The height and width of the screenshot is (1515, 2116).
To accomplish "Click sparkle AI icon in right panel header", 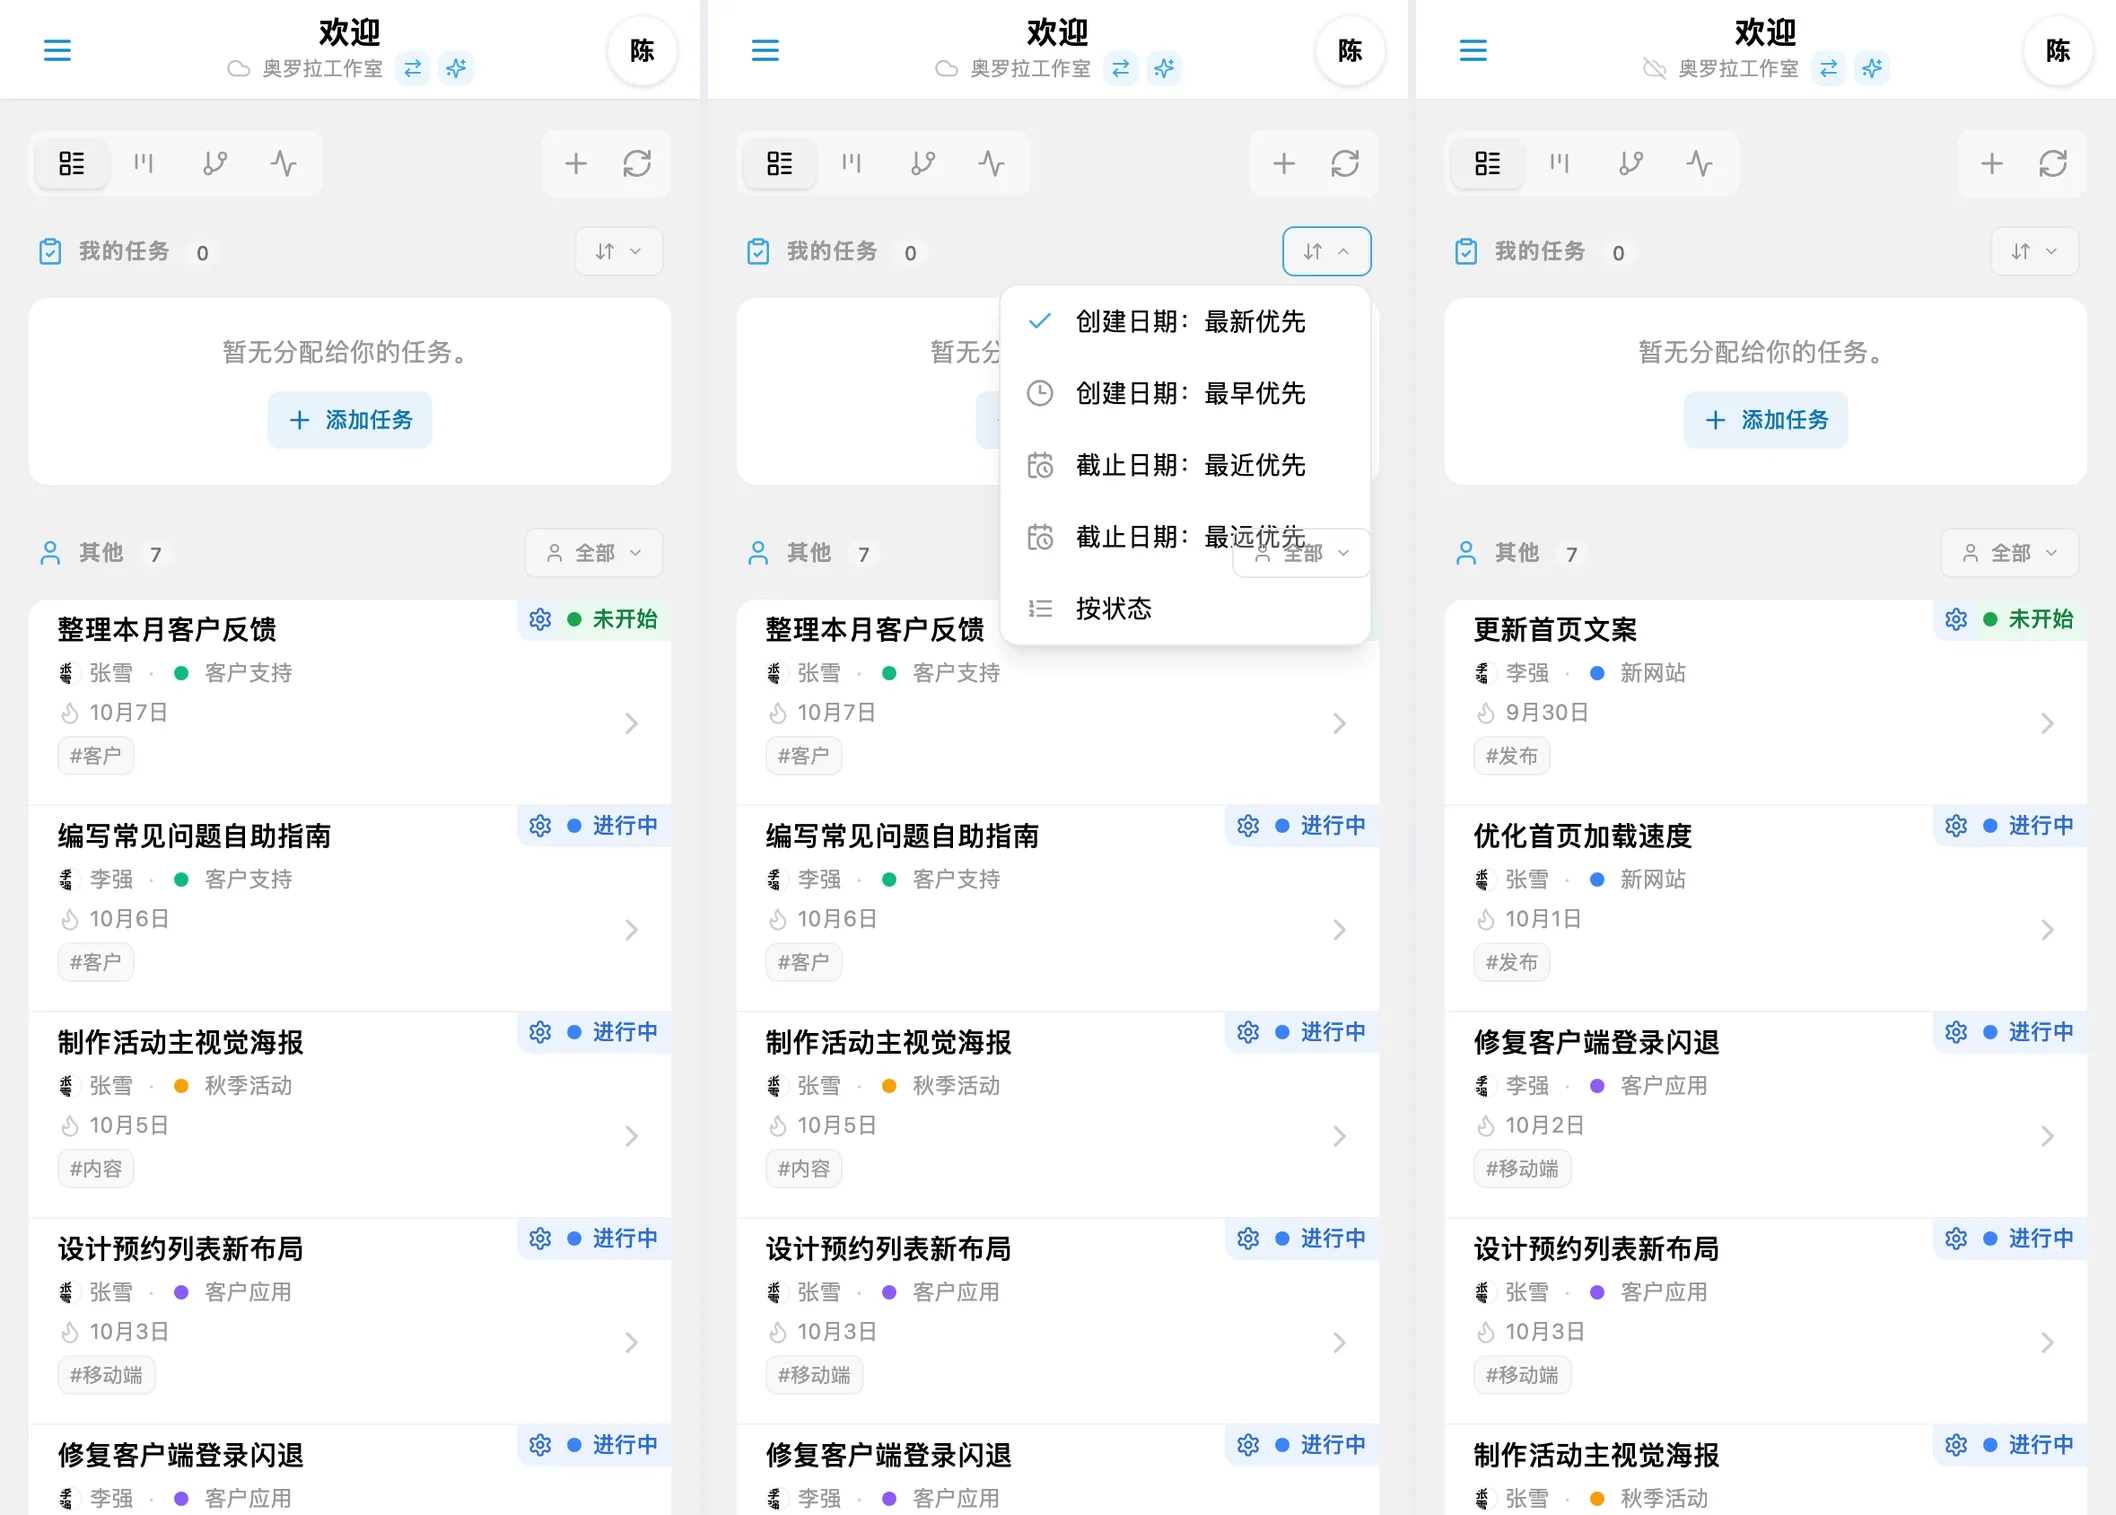I will (x=1872, y=68).
